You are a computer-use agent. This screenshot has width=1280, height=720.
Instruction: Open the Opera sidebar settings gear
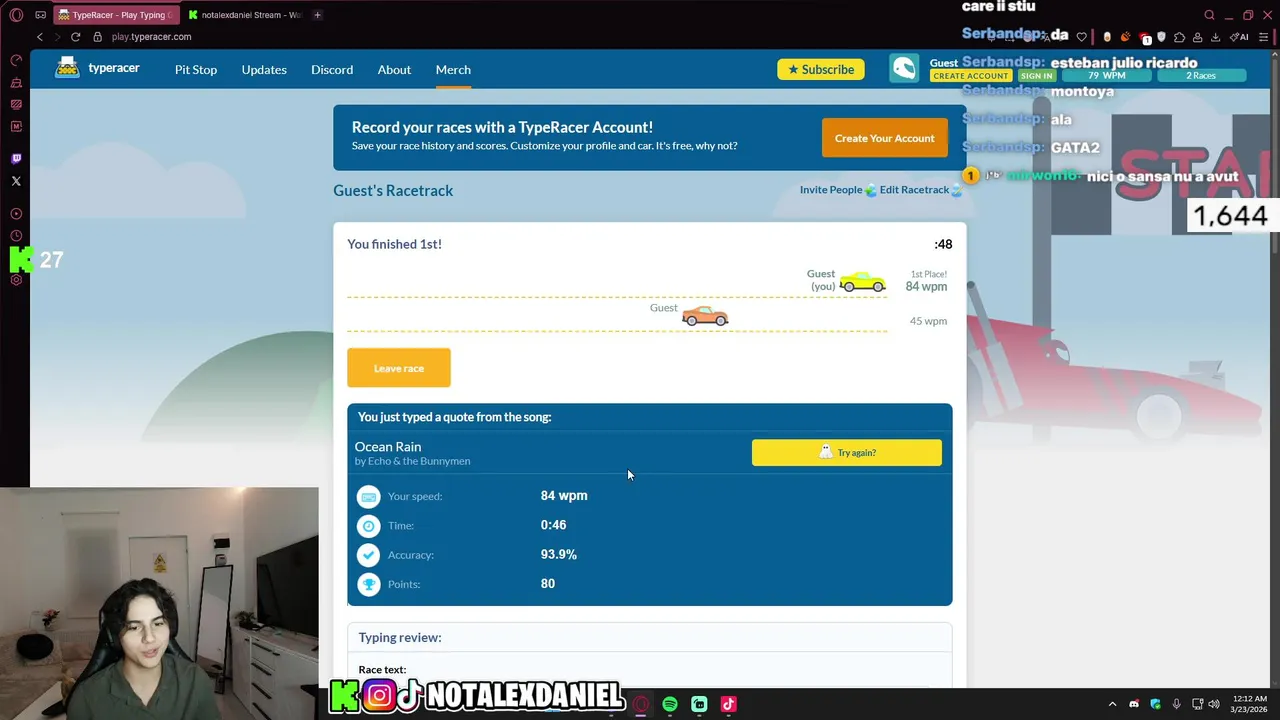click(x=16, y=280)
